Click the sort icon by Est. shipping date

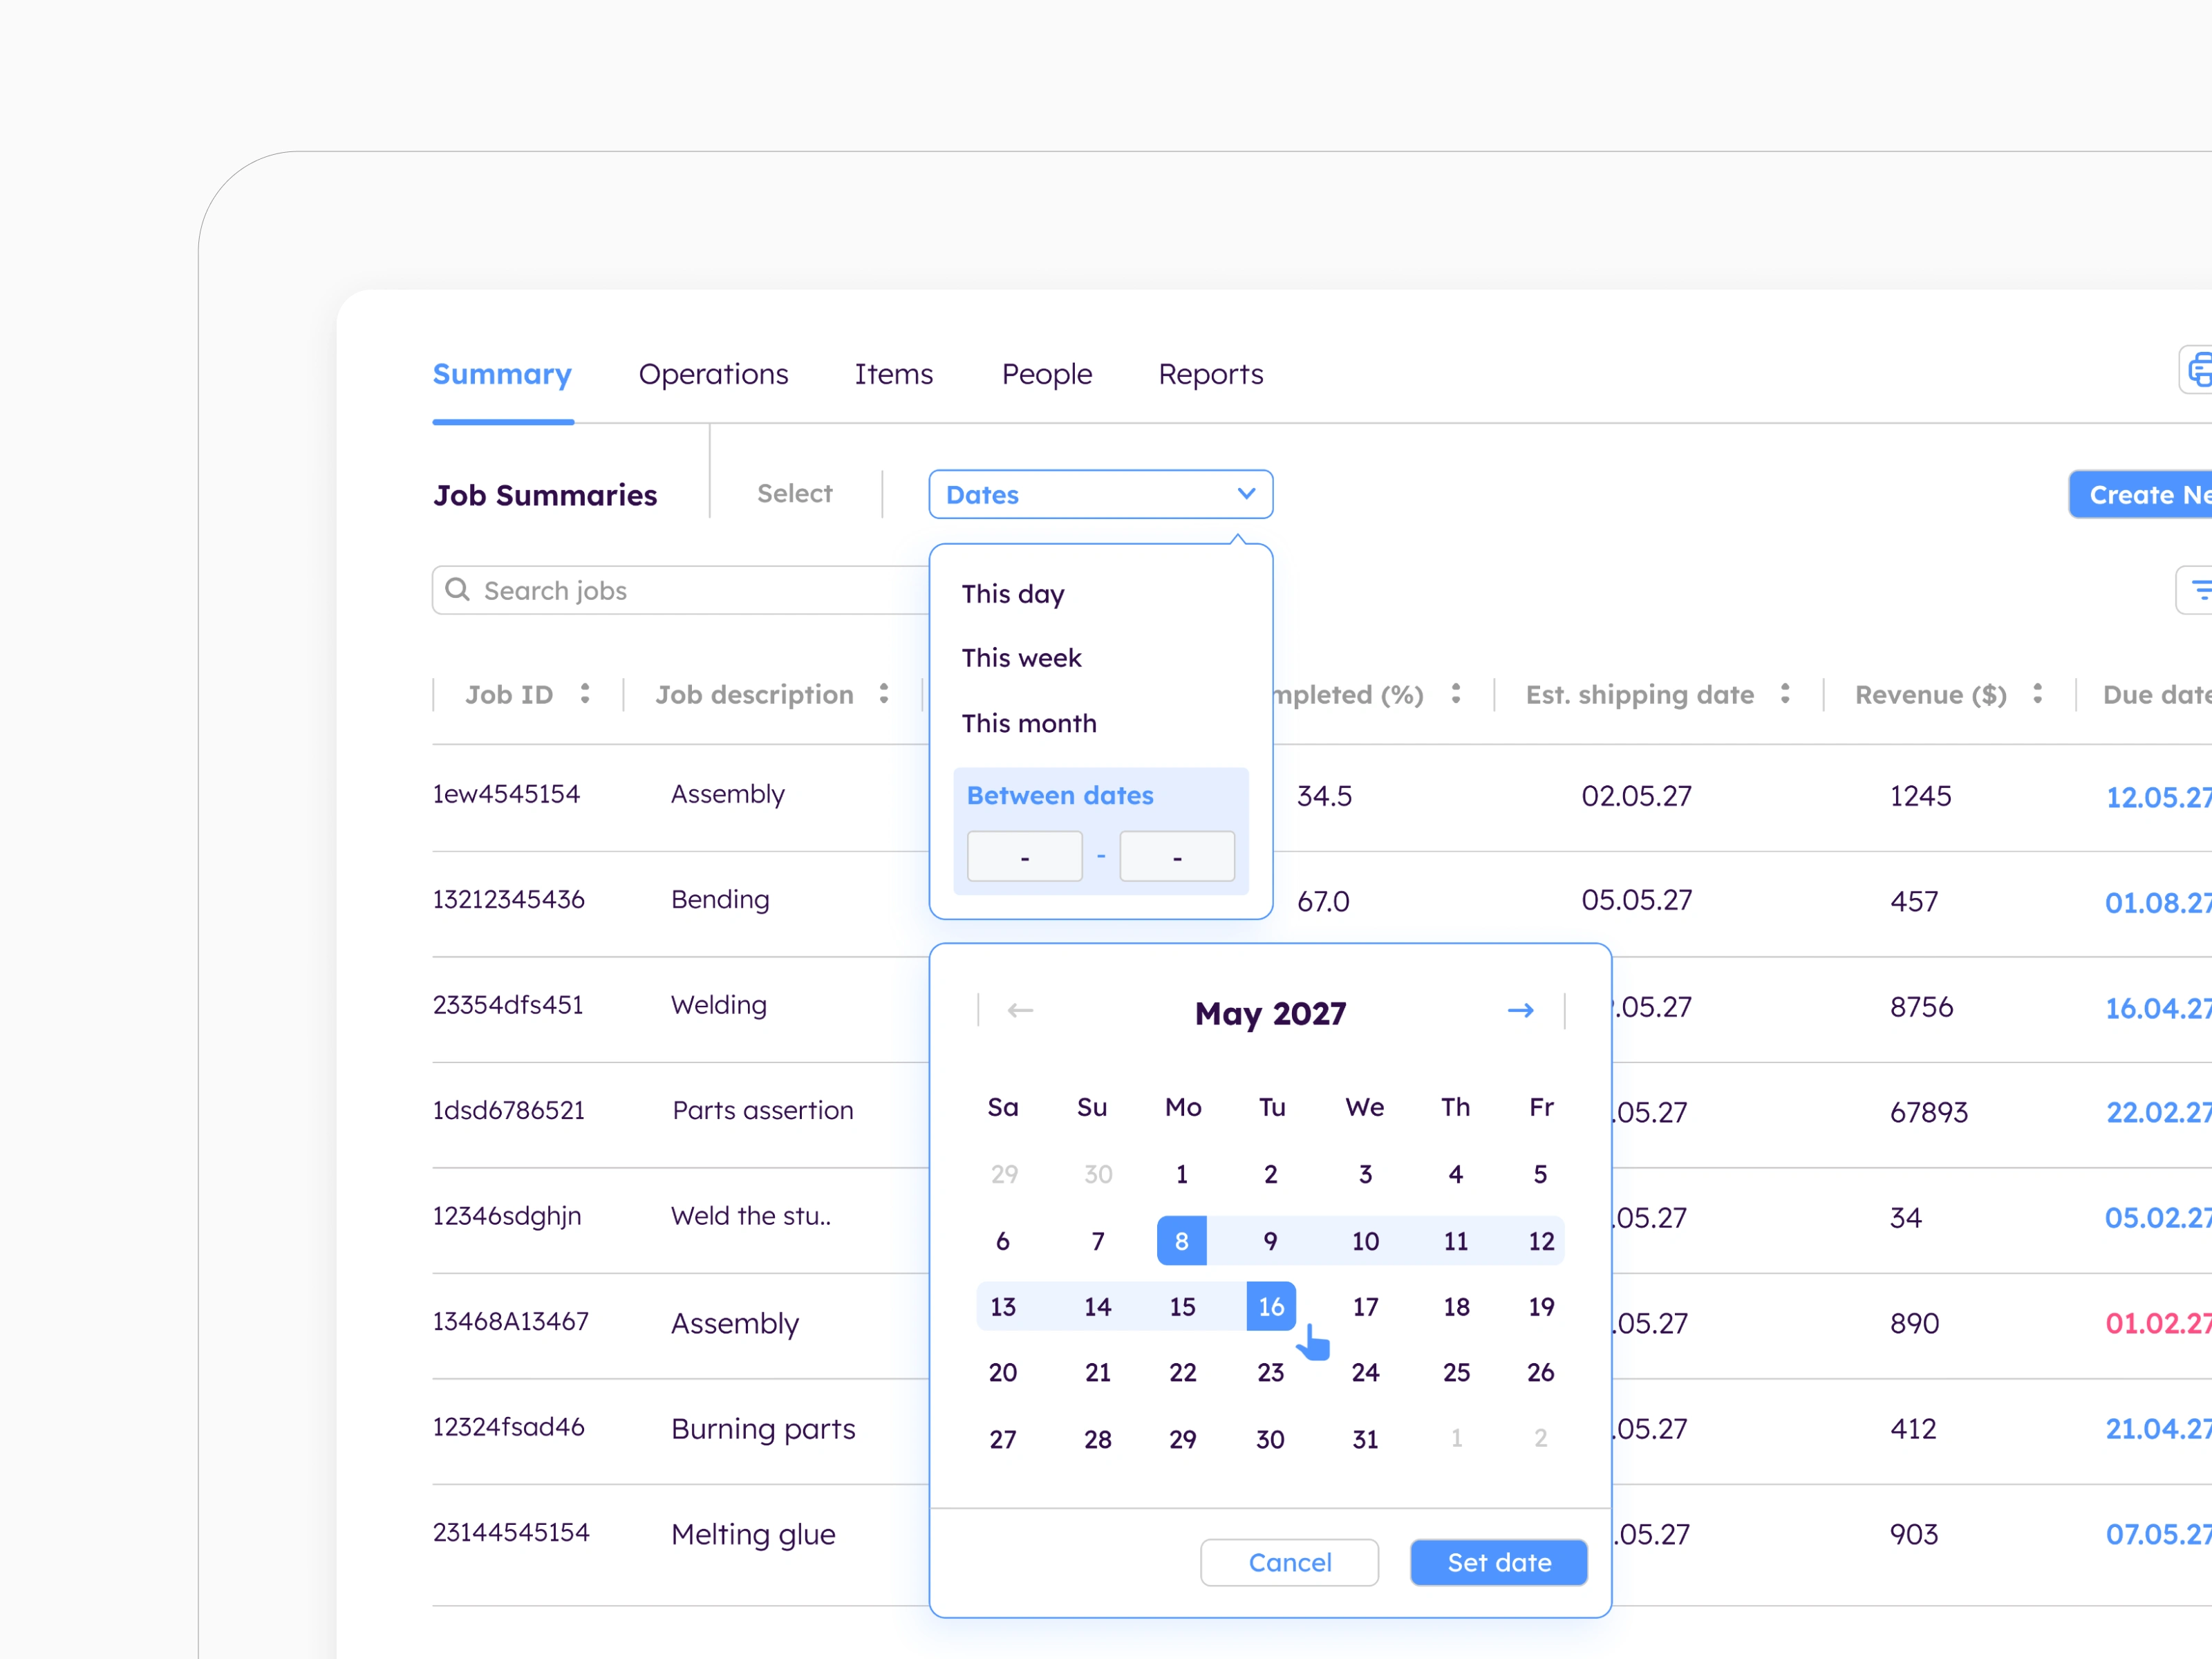click(x=1786, y=693)
